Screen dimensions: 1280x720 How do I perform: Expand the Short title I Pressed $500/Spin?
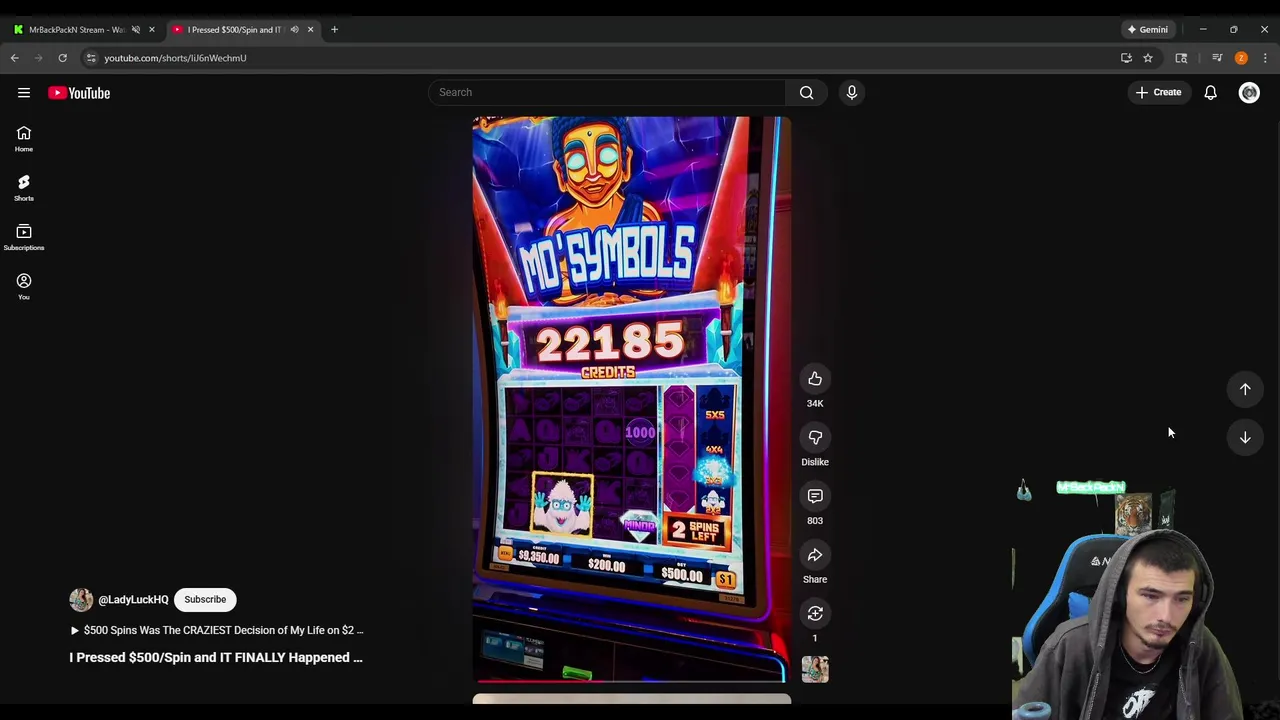pyautogui.click(x=216, y=658)
